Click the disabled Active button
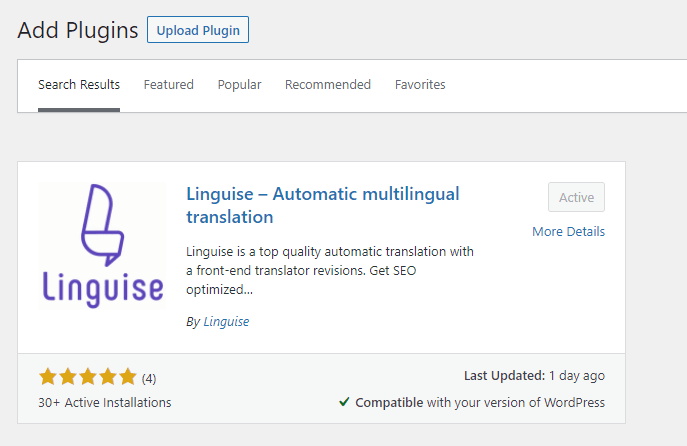The image size is (687, 446). [x=577, y=197]
